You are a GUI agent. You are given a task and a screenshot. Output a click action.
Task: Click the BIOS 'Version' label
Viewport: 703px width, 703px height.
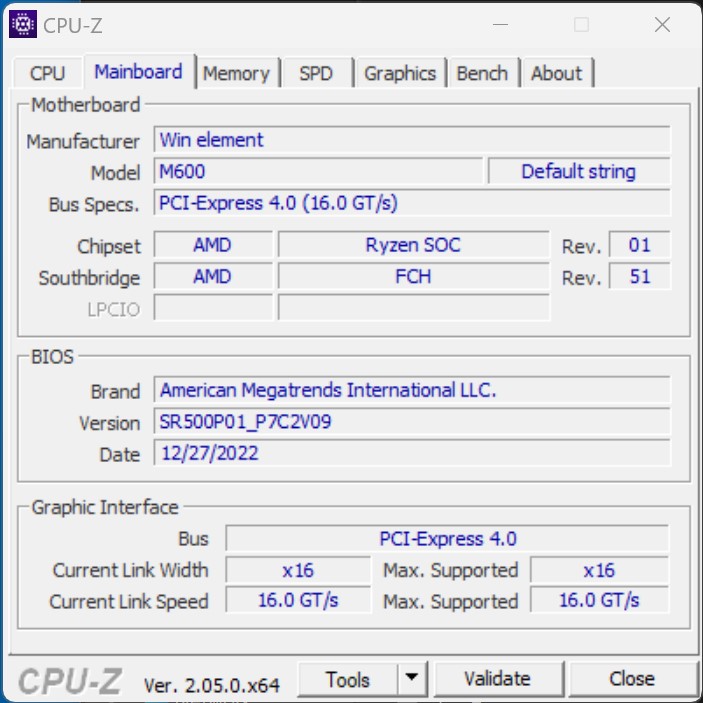click(109, 423)
